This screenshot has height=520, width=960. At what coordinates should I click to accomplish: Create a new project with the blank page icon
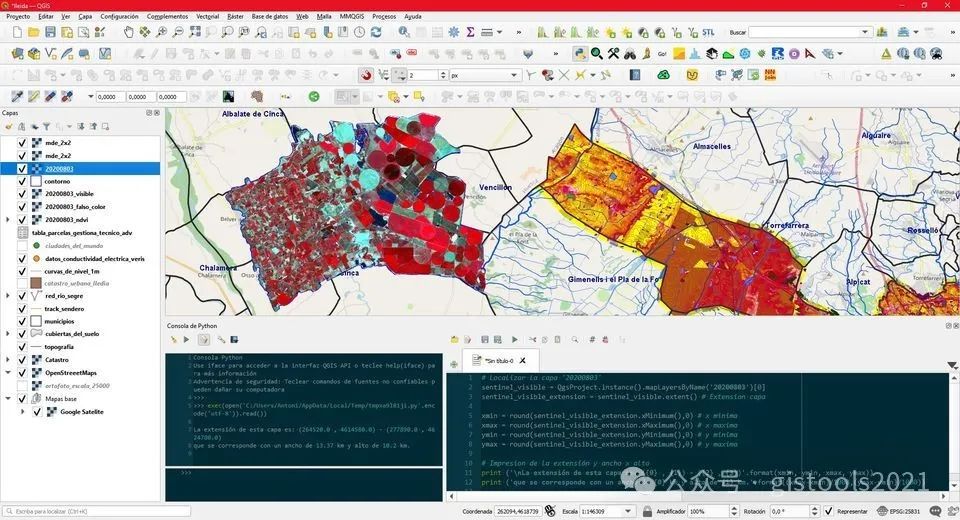17,32
